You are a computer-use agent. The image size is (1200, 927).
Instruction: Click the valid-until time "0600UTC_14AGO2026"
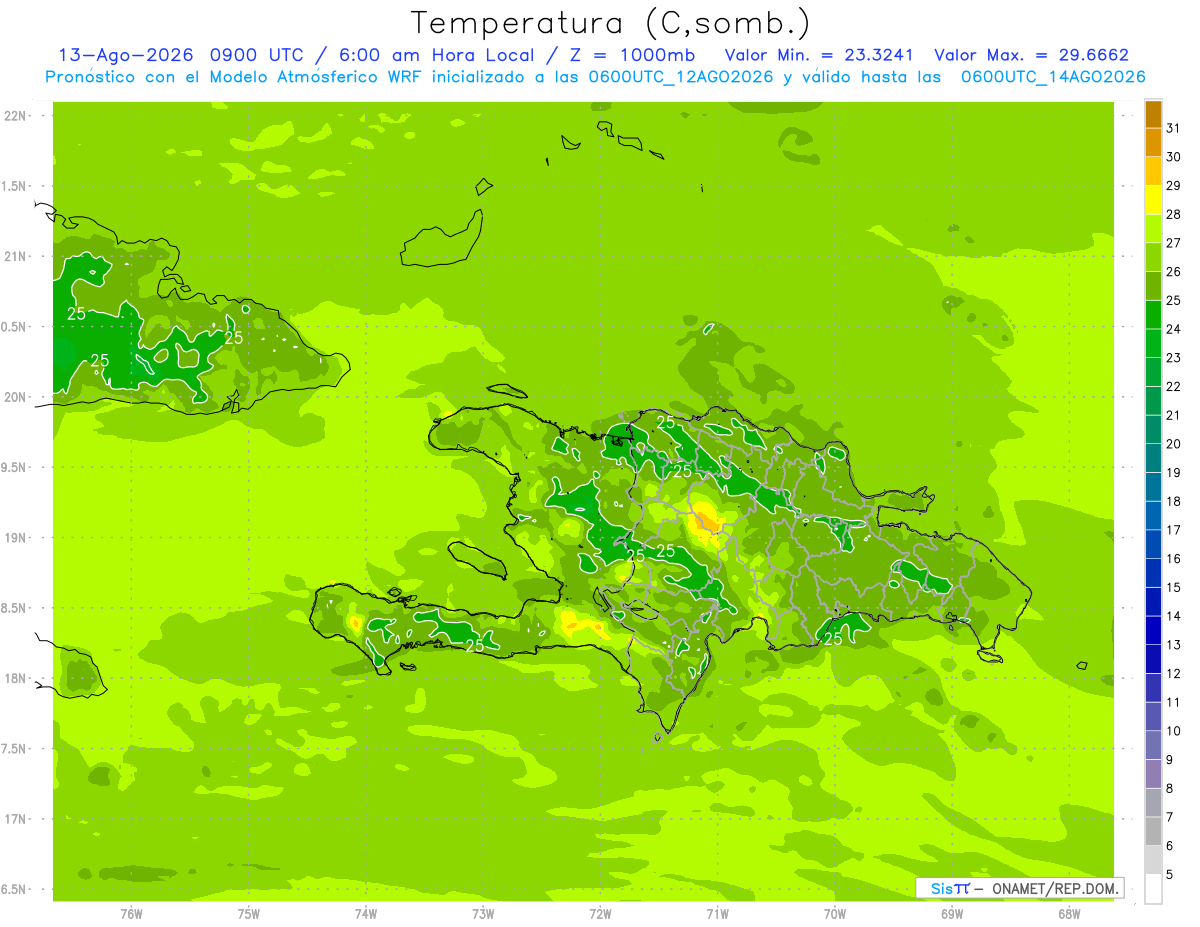click(x=1053, y=77)
